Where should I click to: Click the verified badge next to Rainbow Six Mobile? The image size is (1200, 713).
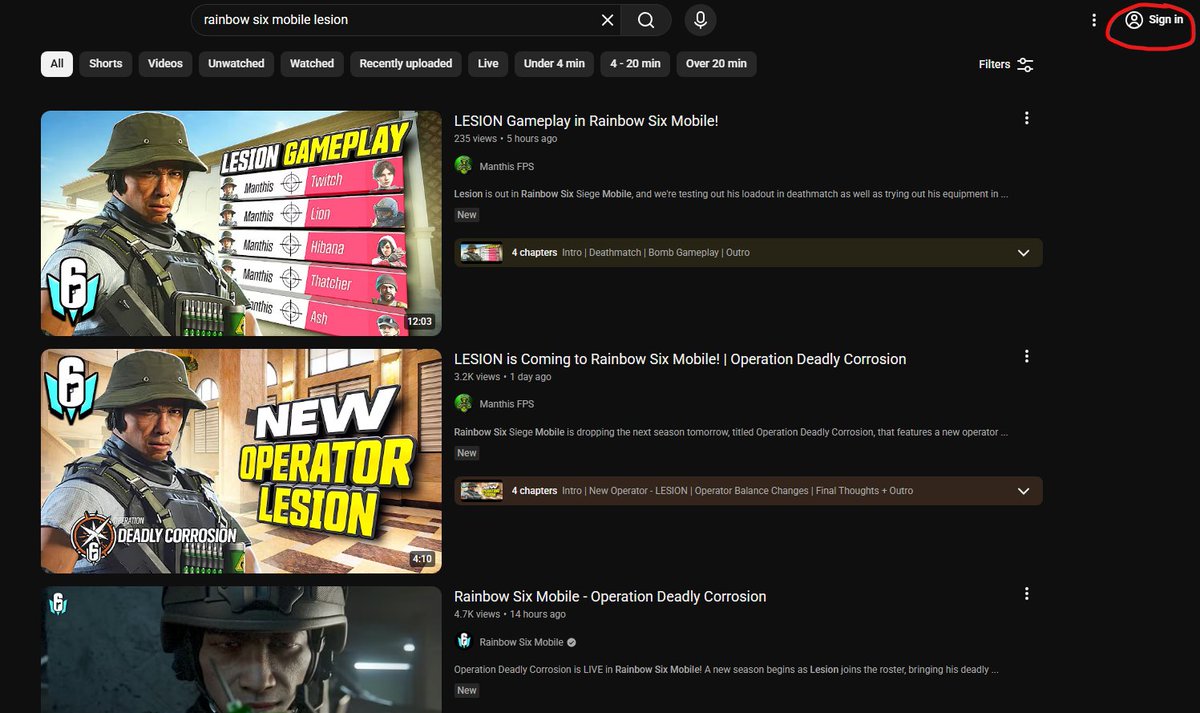[571, 643]
